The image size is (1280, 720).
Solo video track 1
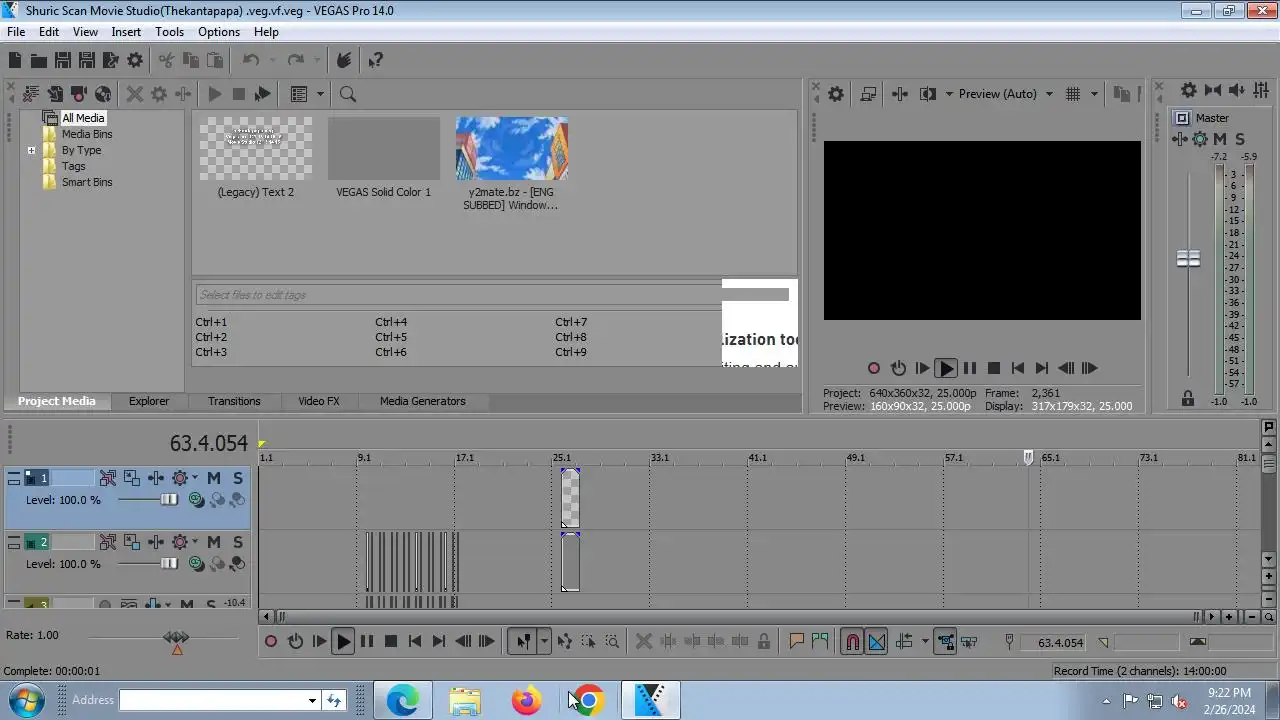pyautogui.click(x=238, y=479)
